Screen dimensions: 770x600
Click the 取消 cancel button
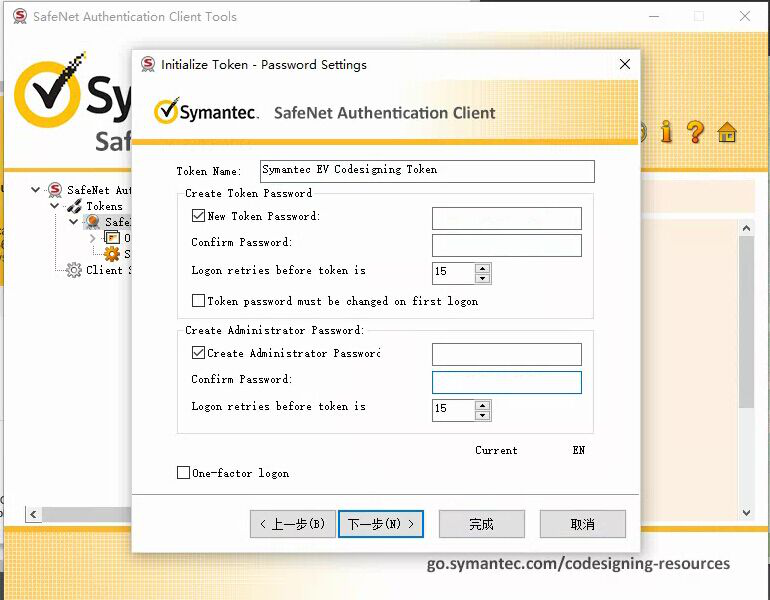583,524
